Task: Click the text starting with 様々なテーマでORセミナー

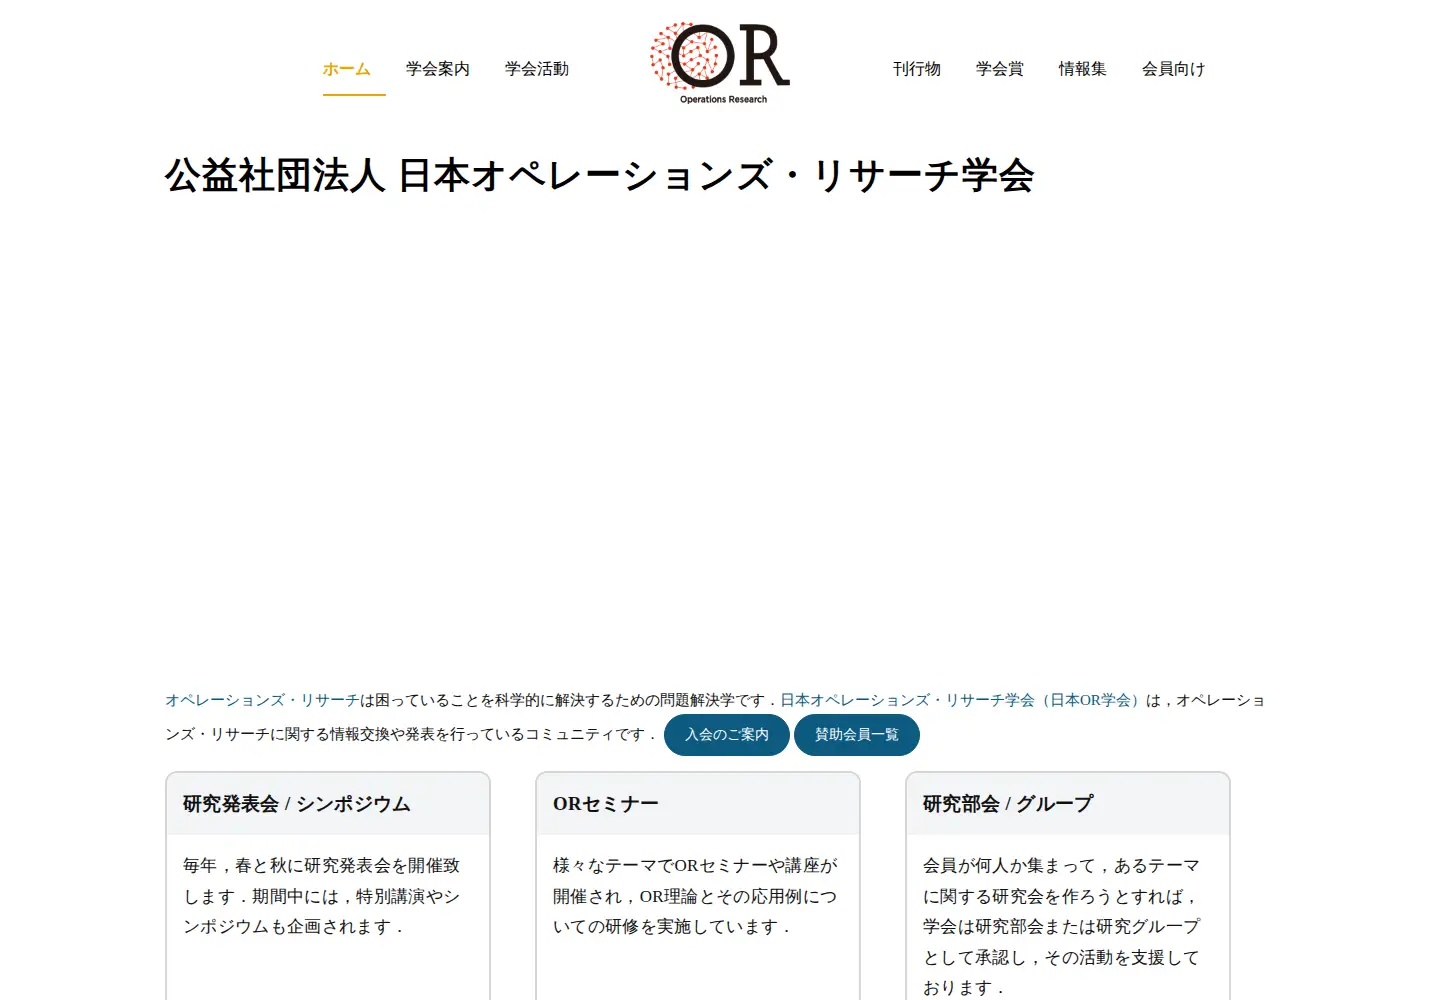Action: [695, 896]
